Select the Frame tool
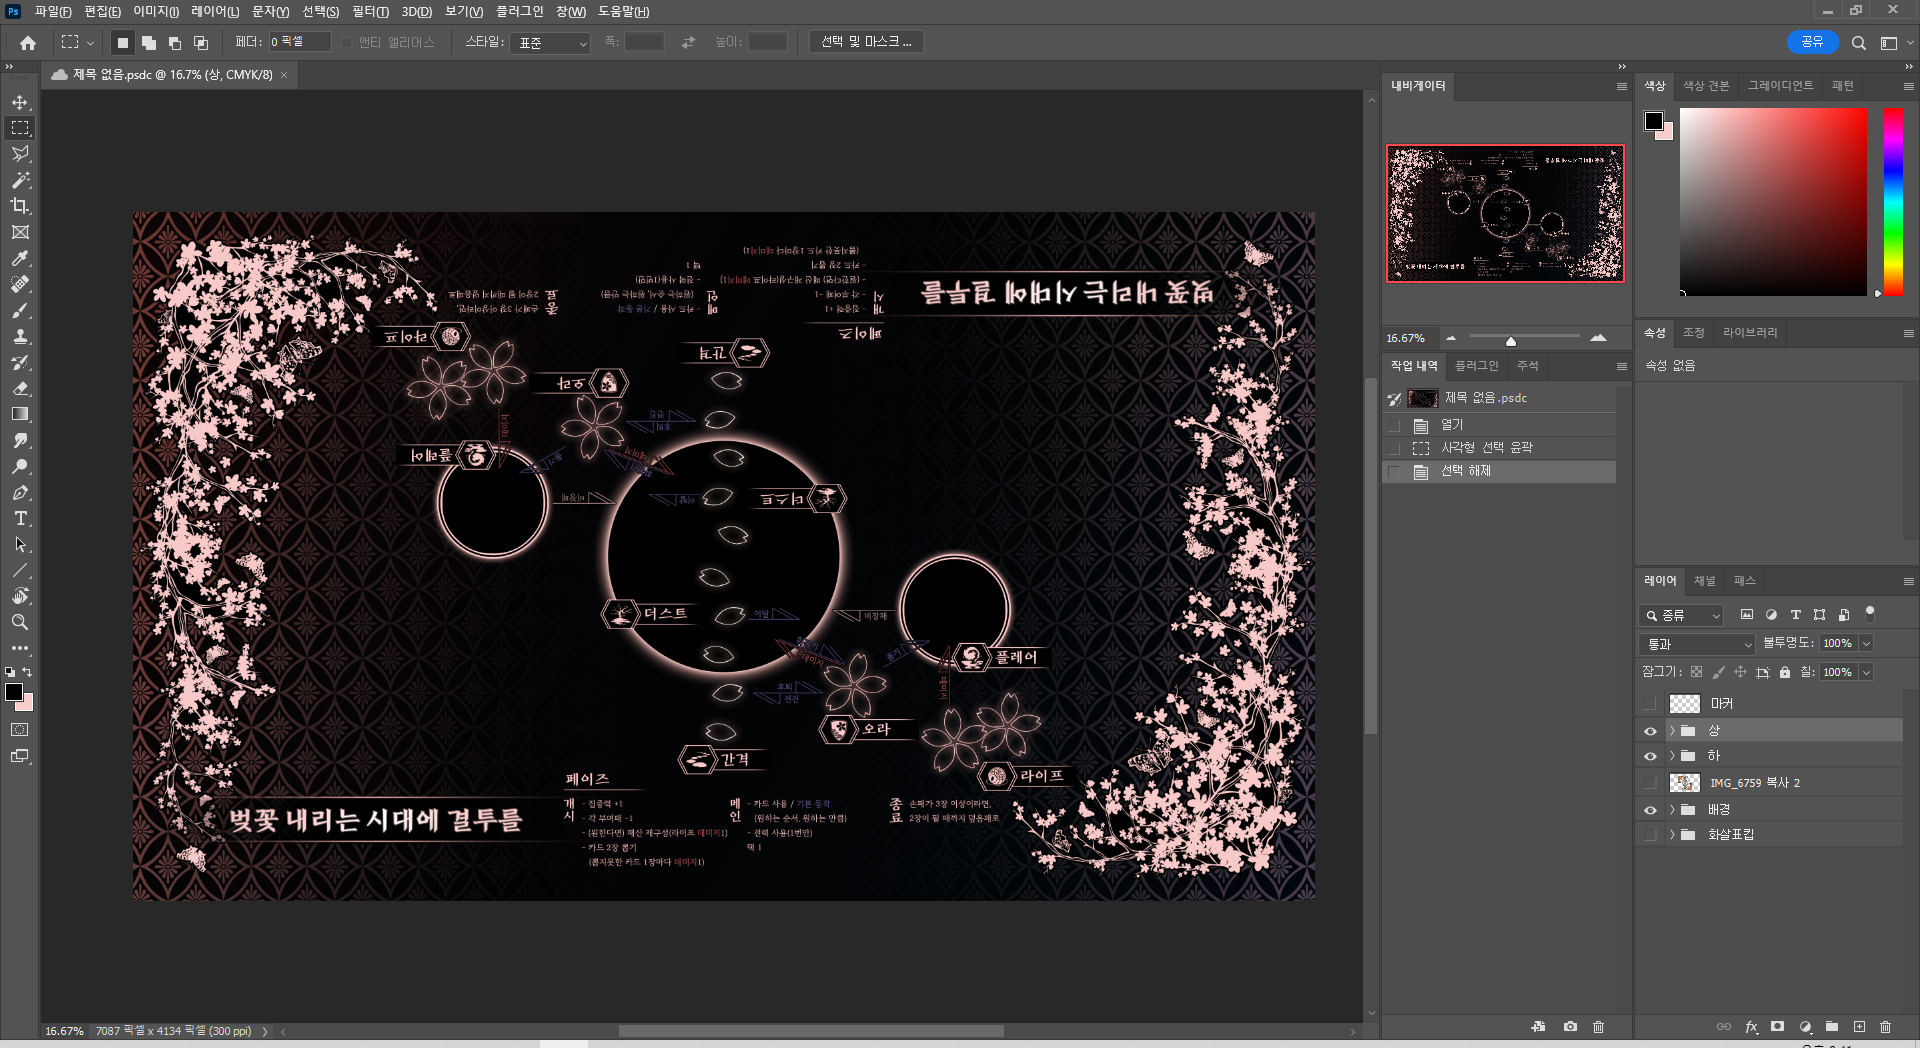Screen dimensions: 1920x1048 point(20,232)
